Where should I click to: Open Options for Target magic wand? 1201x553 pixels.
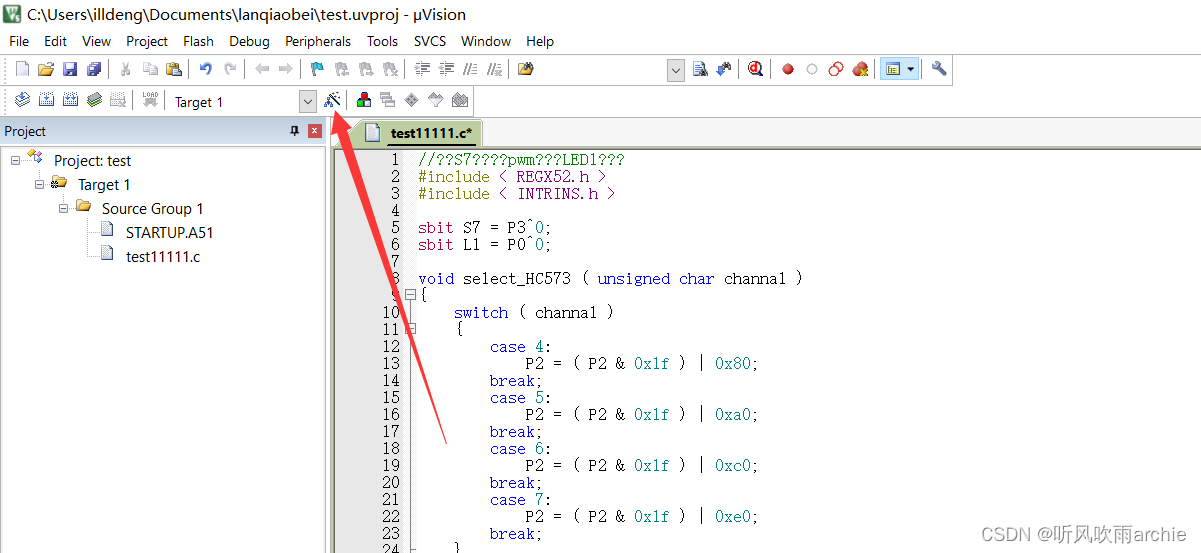(333, 100)
